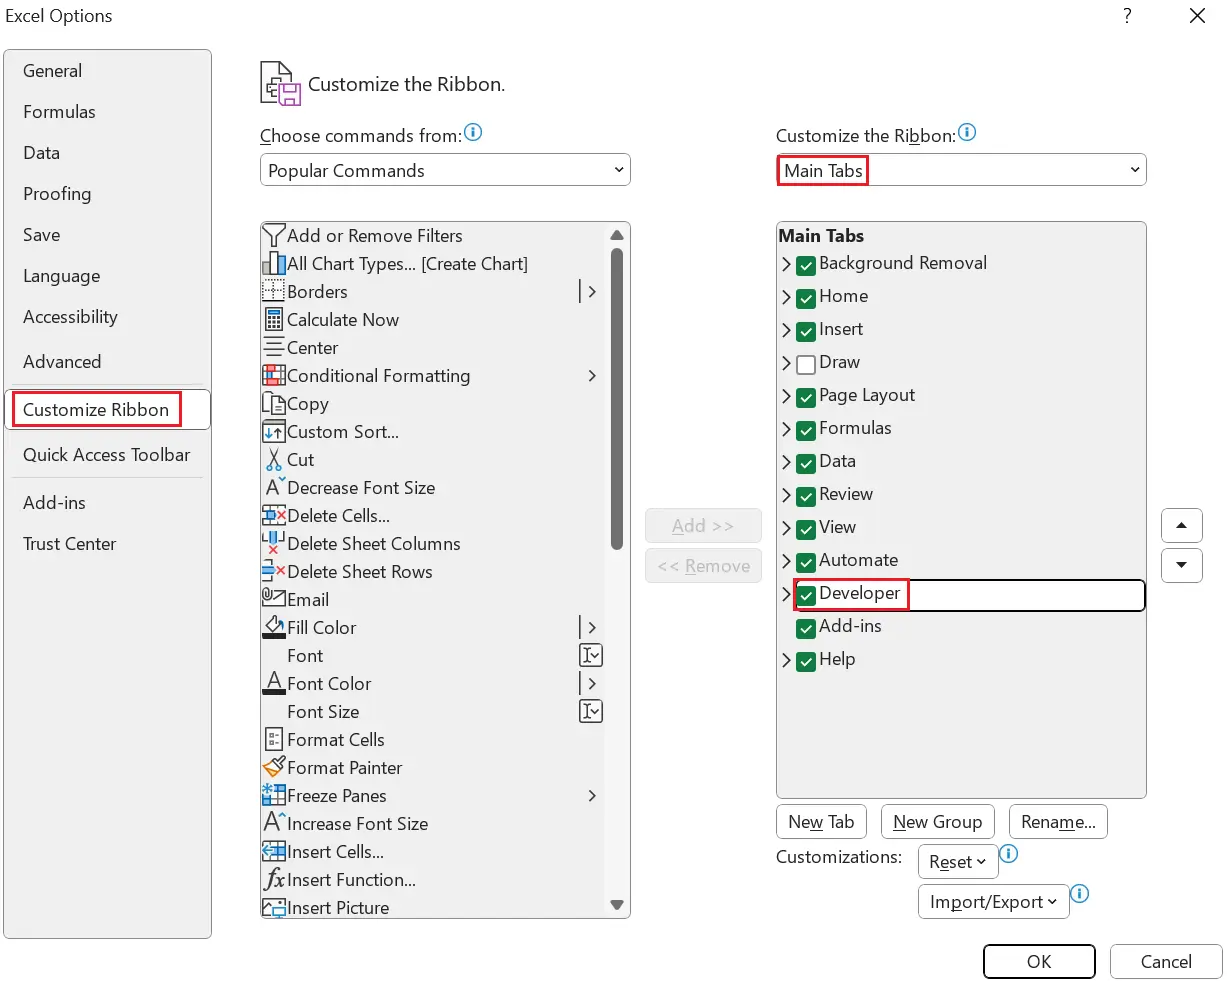
Task: Click info icon next to Reset button
Action: pyautogui.click(x=1009, y=854)
